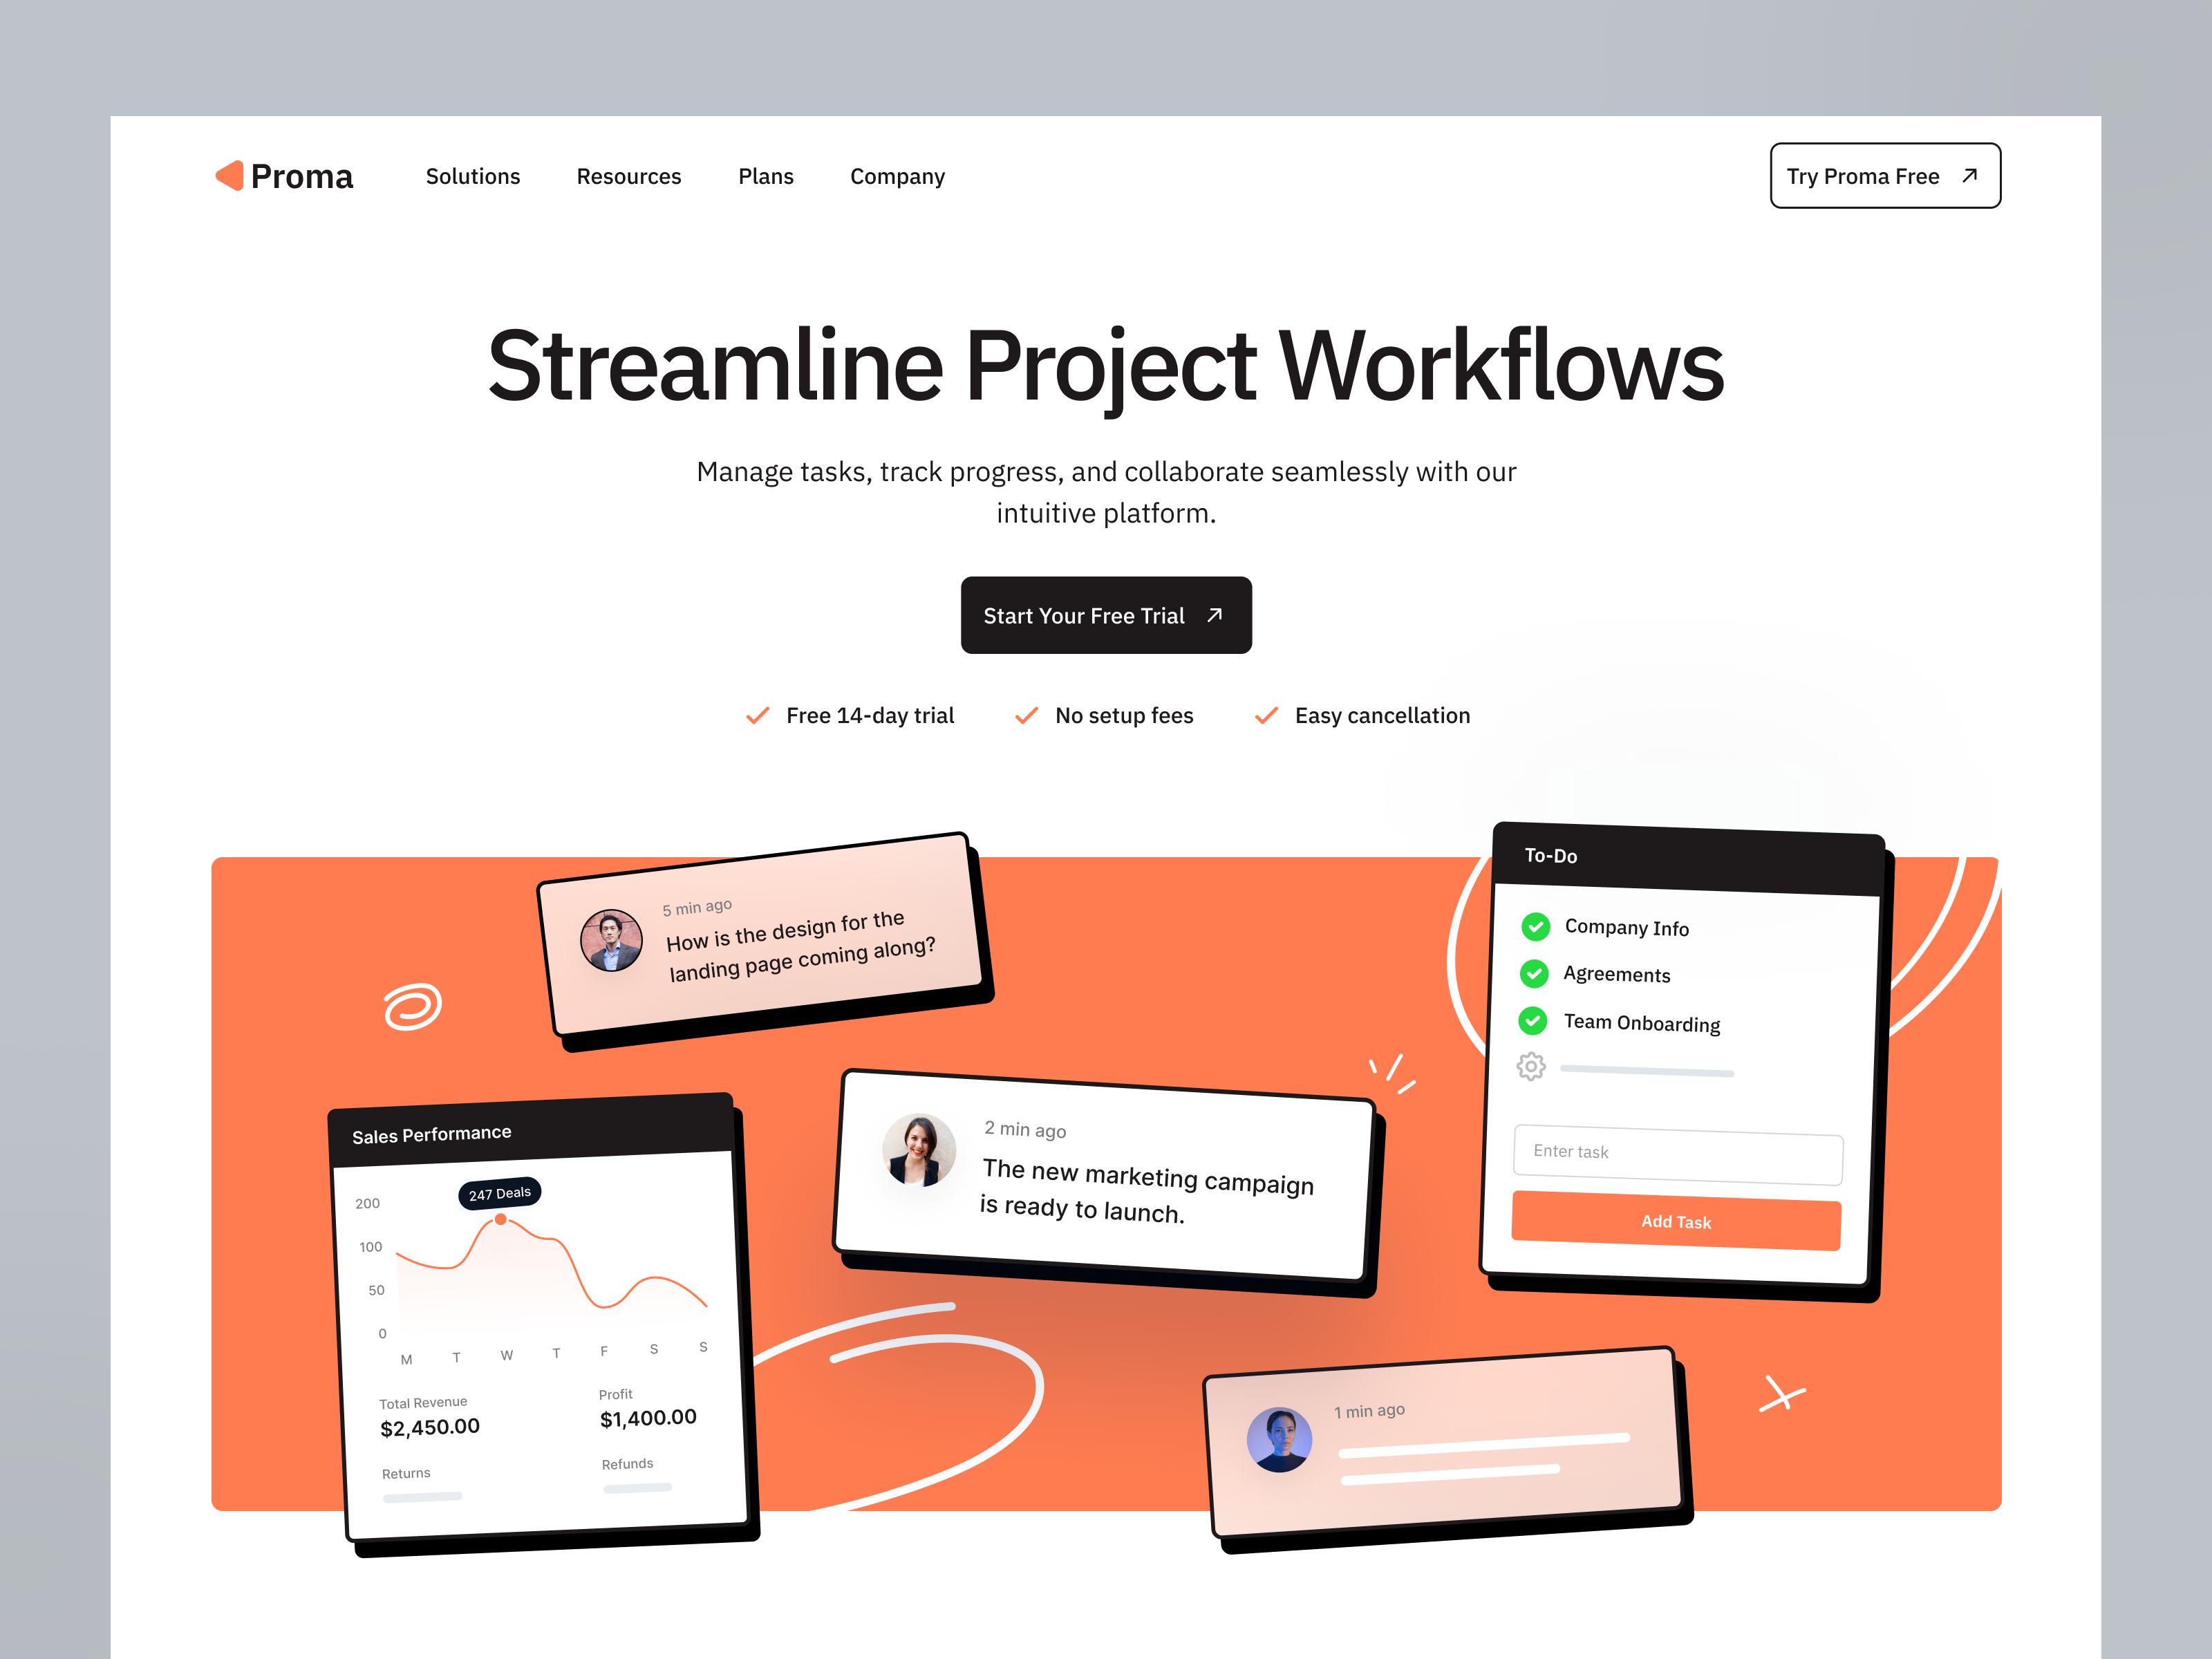Click the Sales Performance card header
This screenshot has width=2212, height=1659.
coord(532,1131)
